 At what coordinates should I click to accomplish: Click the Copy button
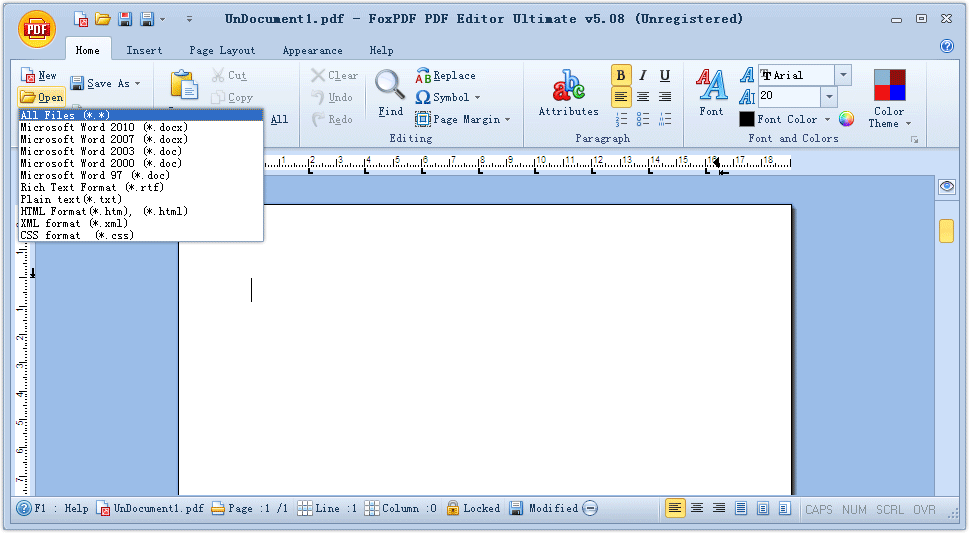[x=232, y=98]
